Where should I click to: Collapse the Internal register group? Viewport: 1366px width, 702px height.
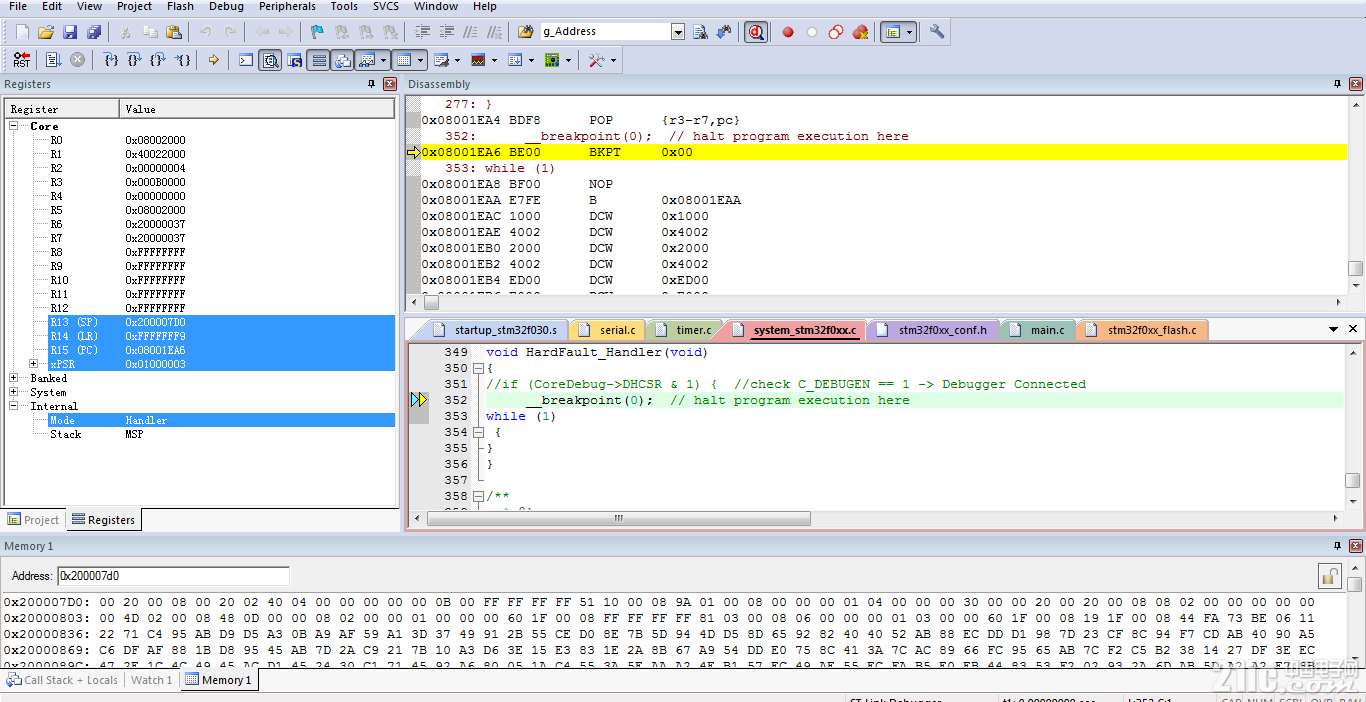[14, 406]
